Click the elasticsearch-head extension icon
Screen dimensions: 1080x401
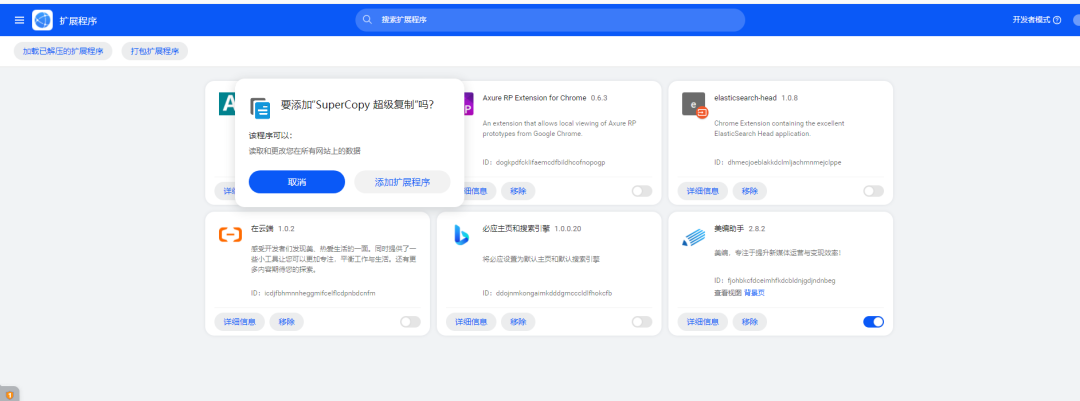[x=694, y=104]
